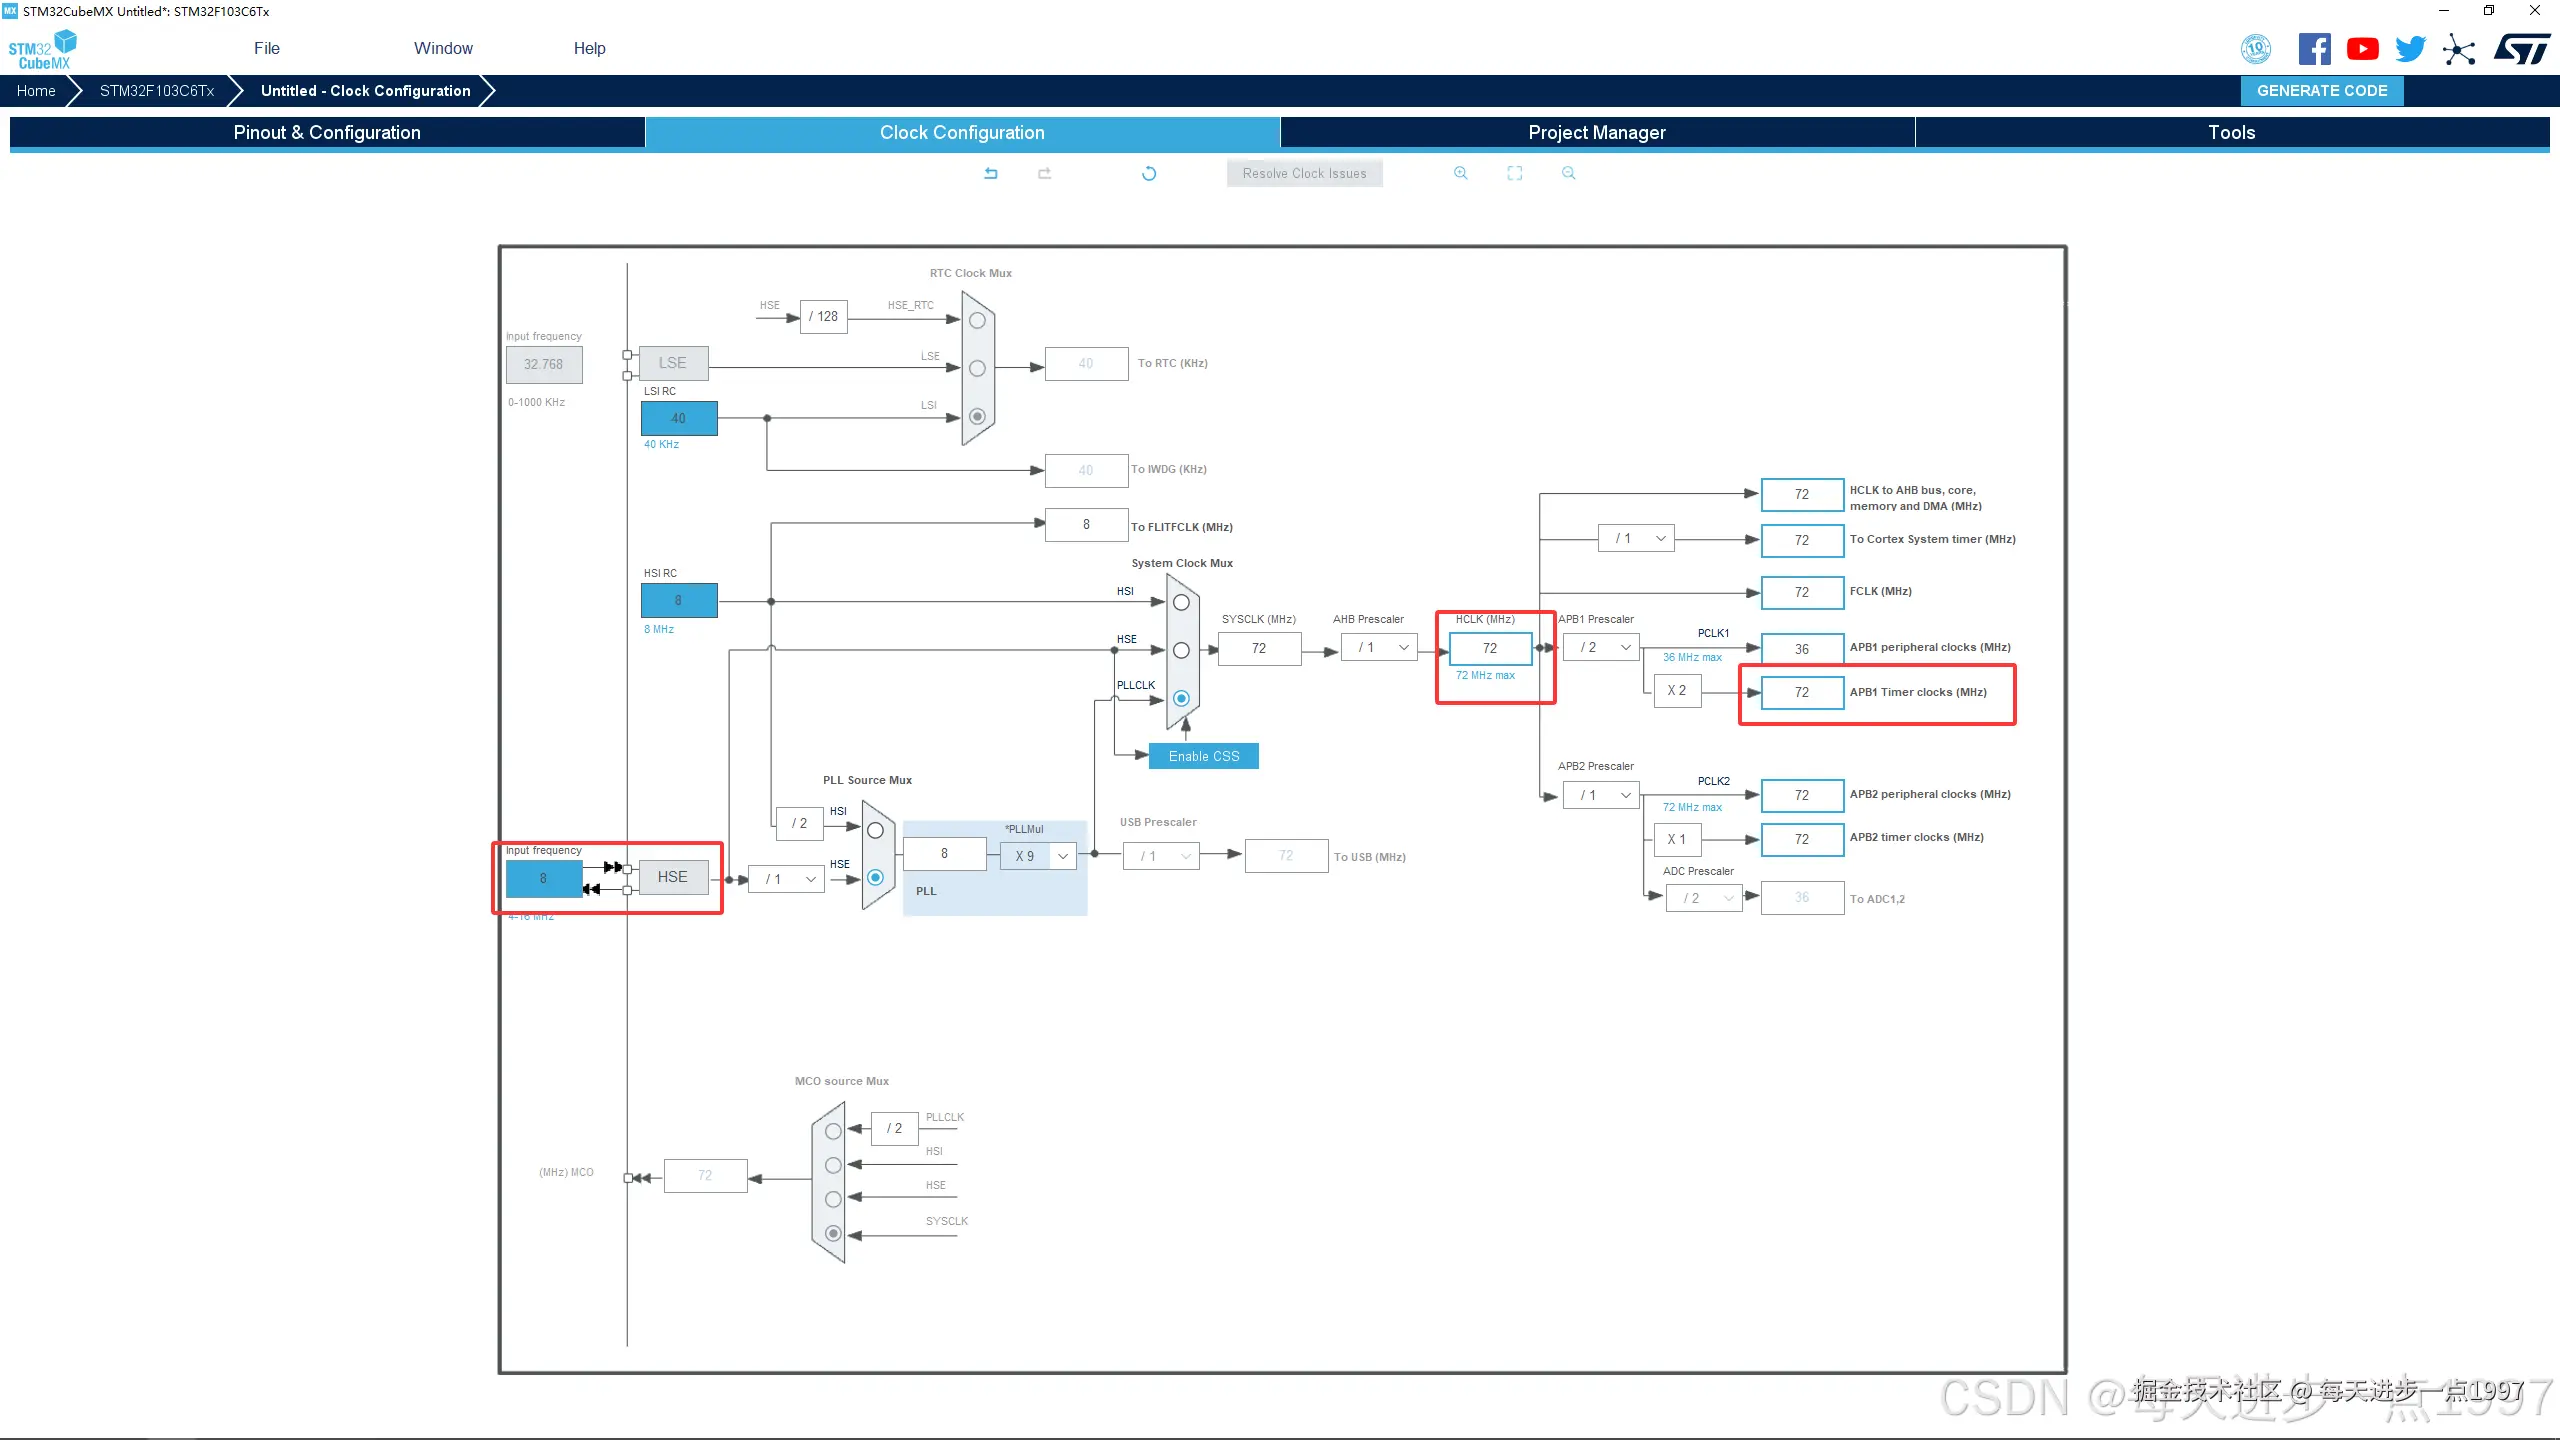Switch to Pinout & Configuration tab
This screenshot has height=1440, width=2560.
coord(327,132)
